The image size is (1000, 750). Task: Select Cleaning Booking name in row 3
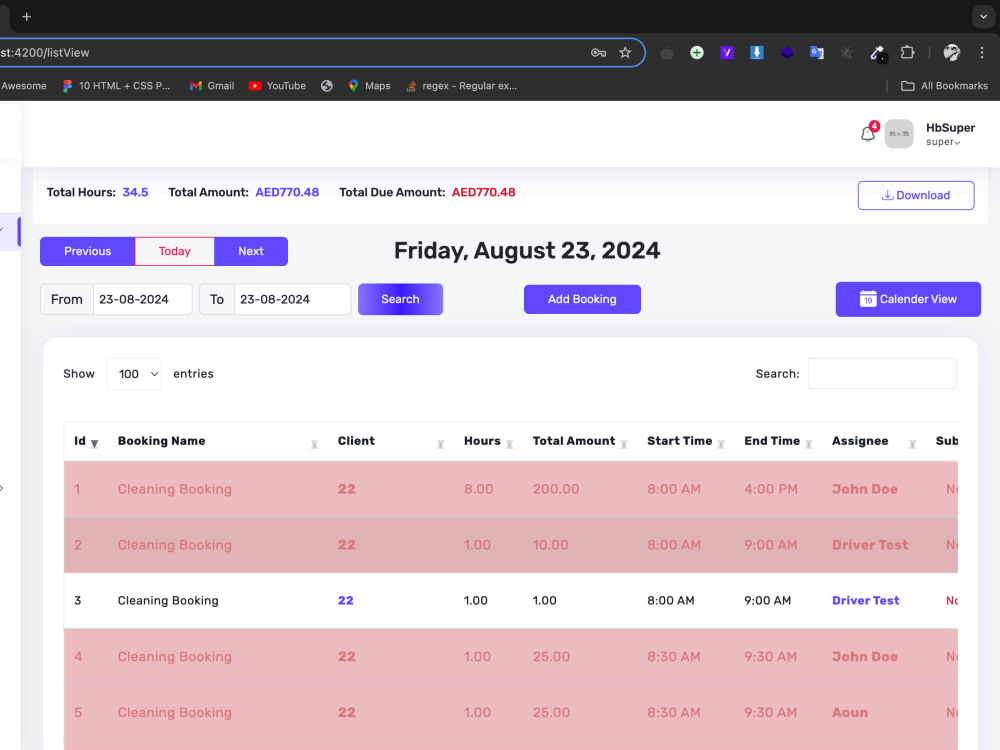click(x=168, y=600)
